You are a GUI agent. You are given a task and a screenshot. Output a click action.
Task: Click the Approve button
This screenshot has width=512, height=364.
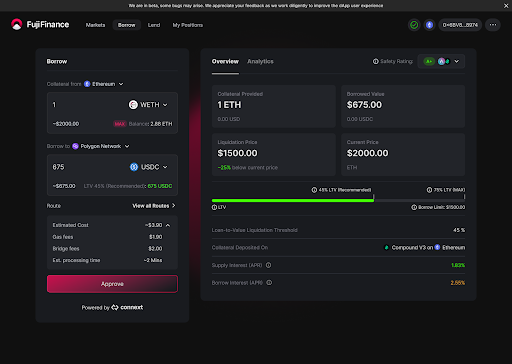(112, 284)
